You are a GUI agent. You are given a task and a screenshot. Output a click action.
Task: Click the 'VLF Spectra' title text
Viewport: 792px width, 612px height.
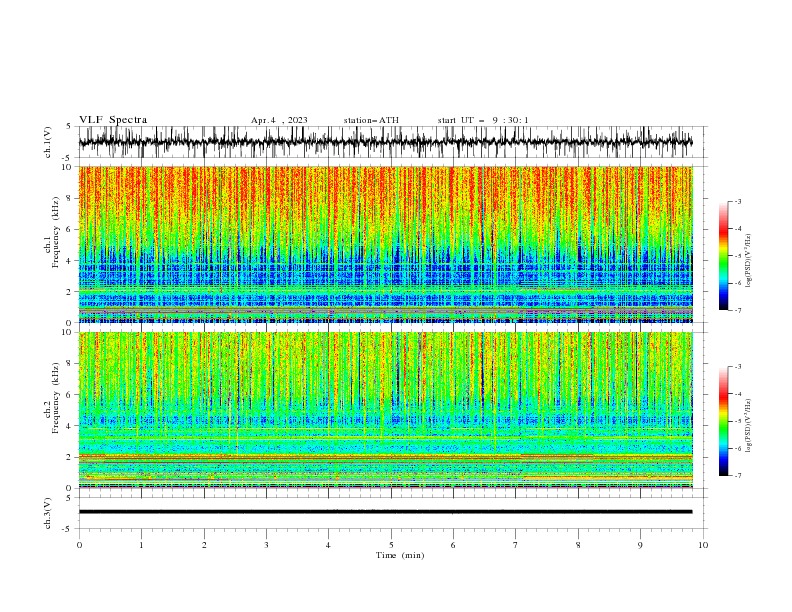tap(113, 120)
